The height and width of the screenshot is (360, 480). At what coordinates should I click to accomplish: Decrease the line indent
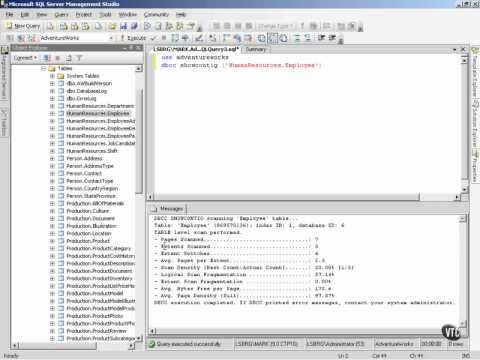click(x=321, y=38)
